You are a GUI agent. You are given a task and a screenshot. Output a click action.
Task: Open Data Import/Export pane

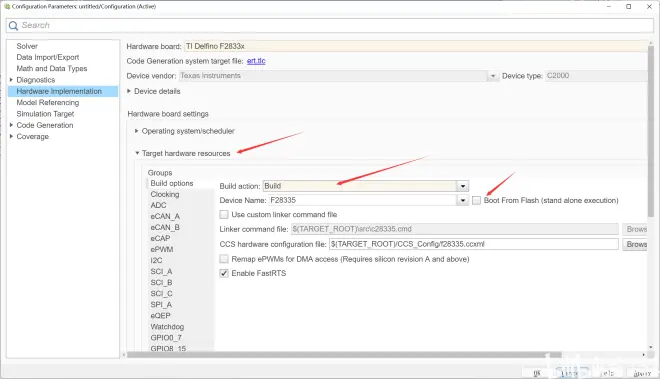(48, 57)
